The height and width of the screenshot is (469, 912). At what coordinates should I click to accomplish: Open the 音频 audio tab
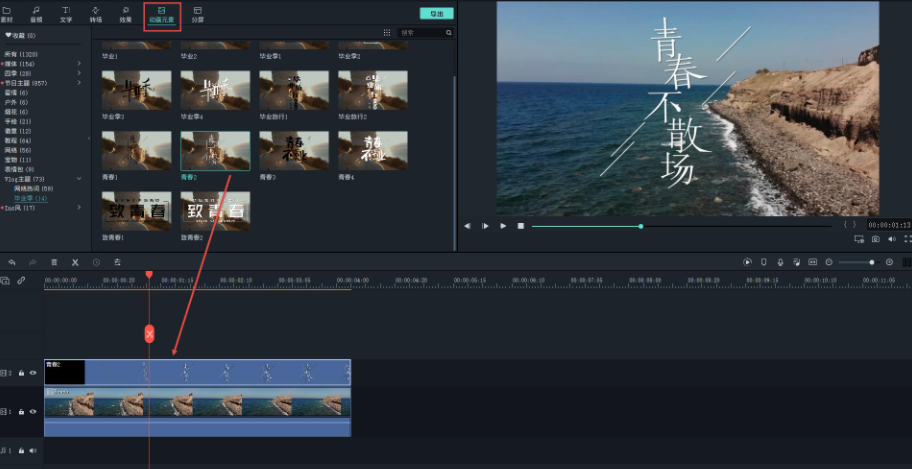pyautogui.click(x=36, y=15)
